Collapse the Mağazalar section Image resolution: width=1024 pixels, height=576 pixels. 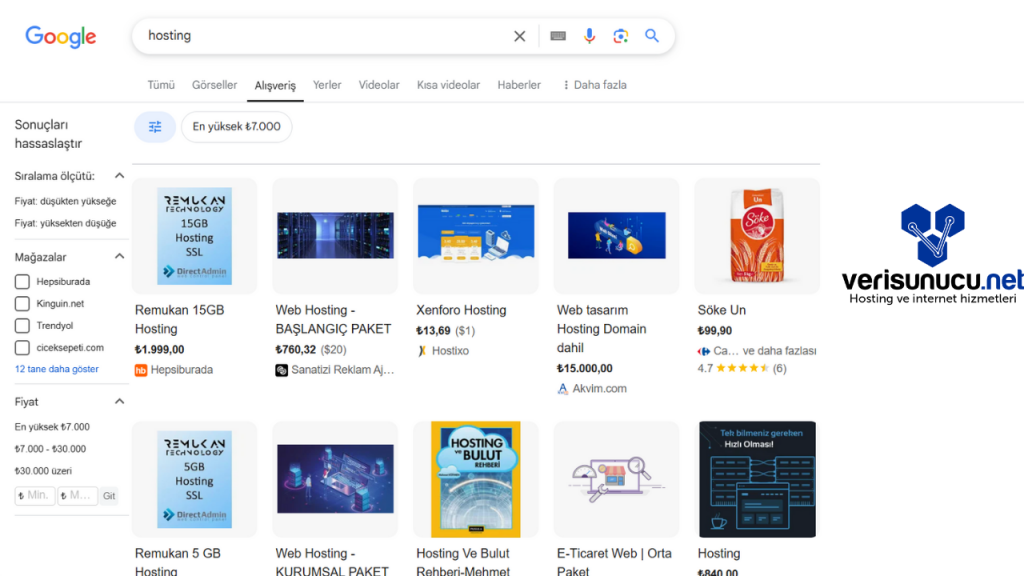click(x=120, y=257)
